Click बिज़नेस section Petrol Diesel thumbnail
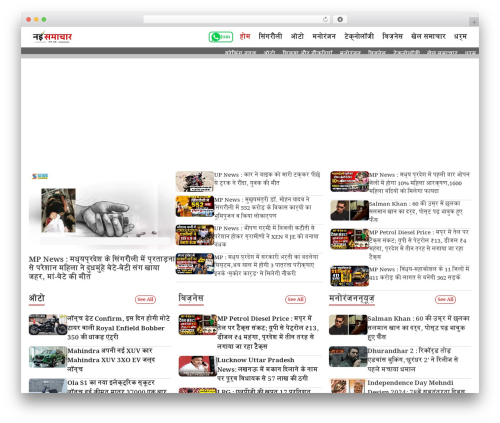This screenshot has height=423, width=500. tap(198, 325)
